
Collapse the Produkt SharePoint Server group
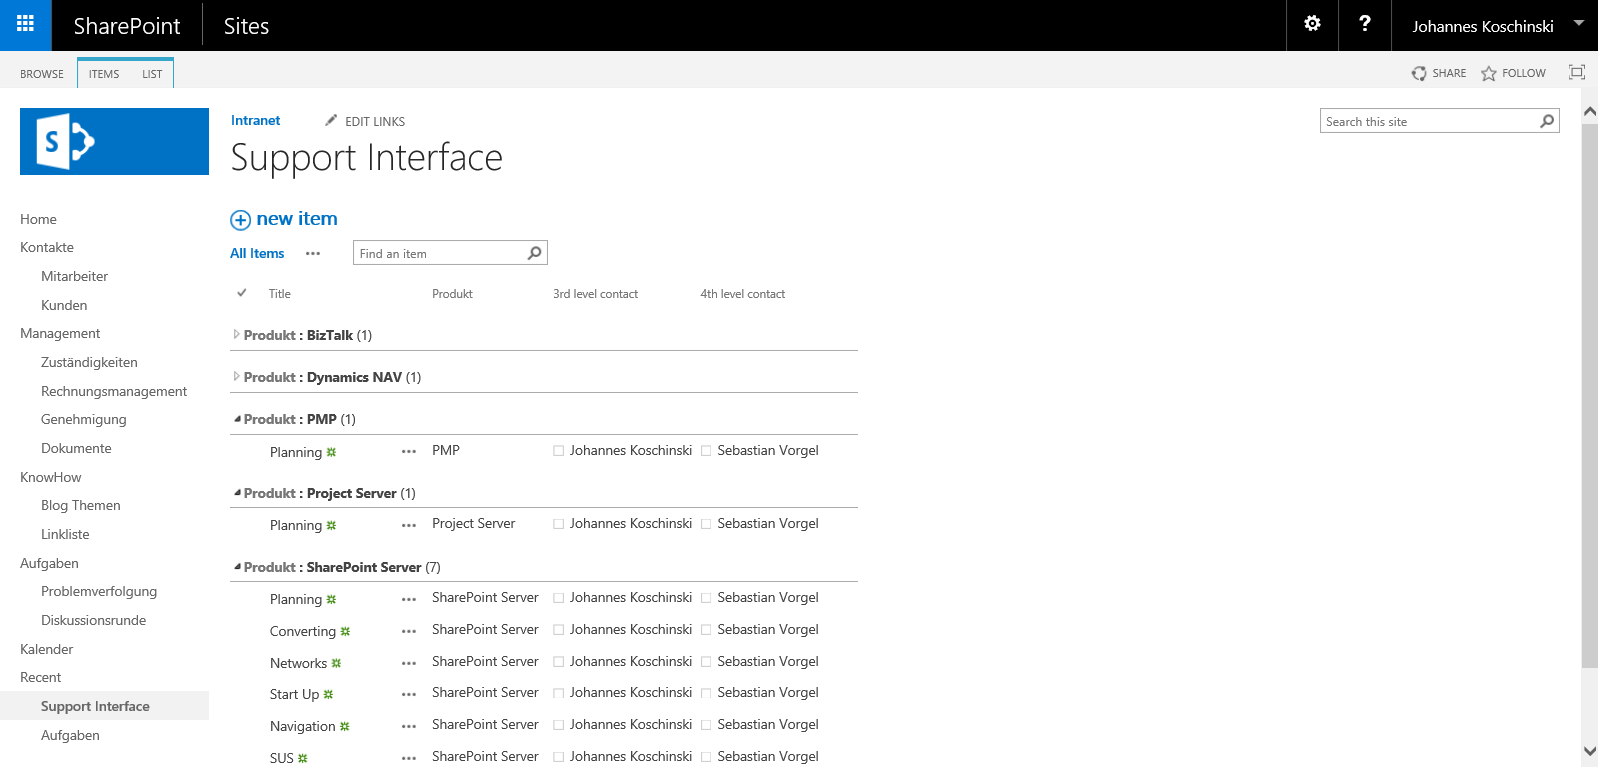237,567
